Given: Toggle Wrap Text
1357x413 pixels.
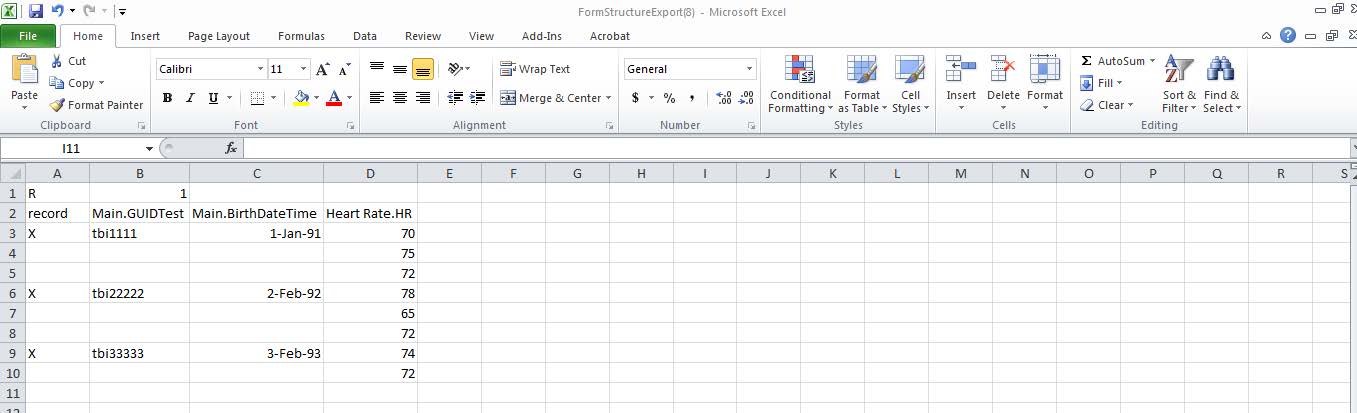Looking at the screenshot, I should coord(535,69).
